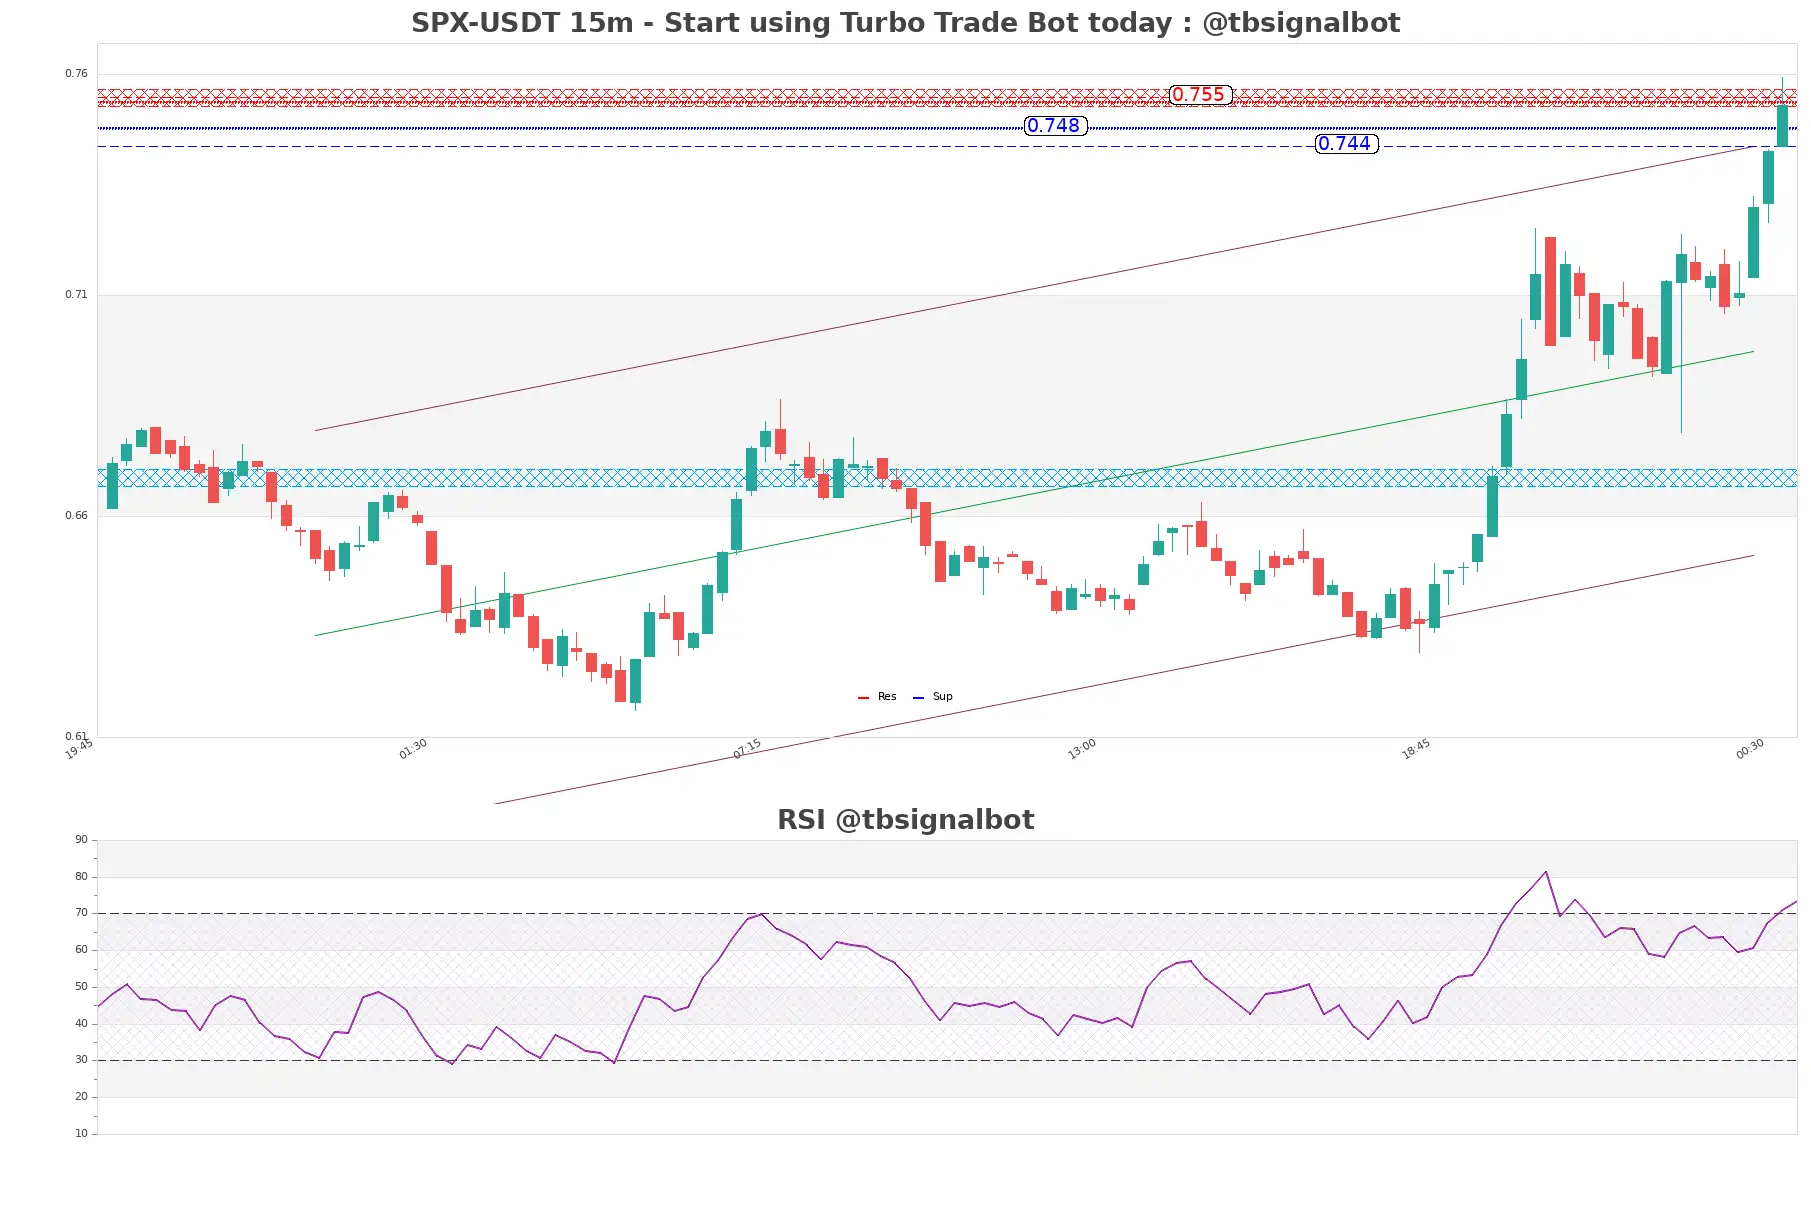Click the 0.66 price axis label
1811x1208 pixels.
click(76, 516)
